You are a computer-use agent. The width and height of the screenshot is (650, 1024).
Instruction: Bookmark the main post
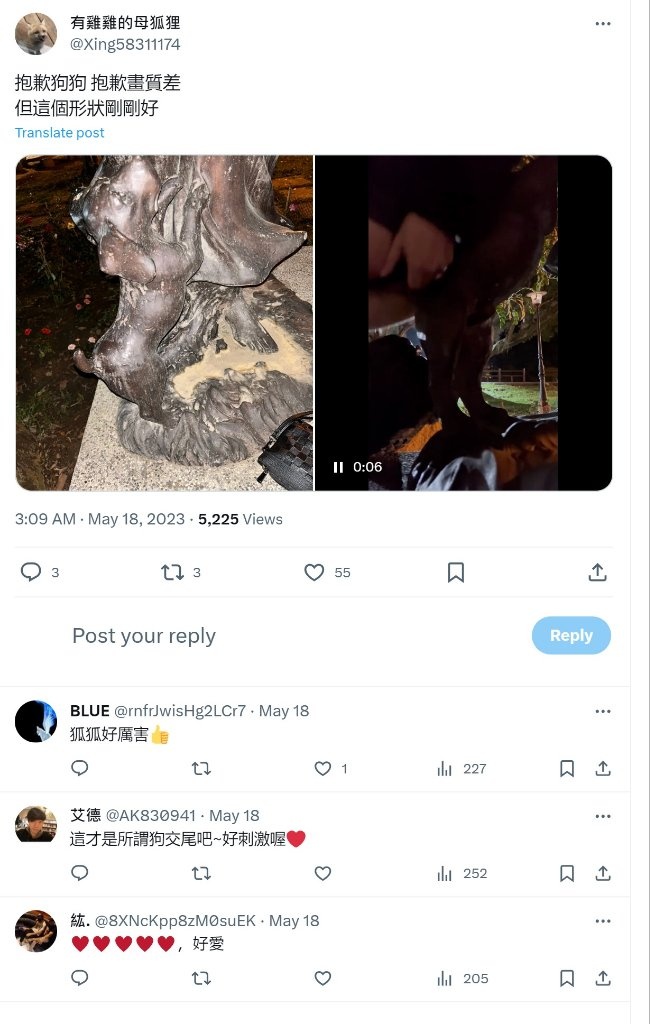[456, 573]
